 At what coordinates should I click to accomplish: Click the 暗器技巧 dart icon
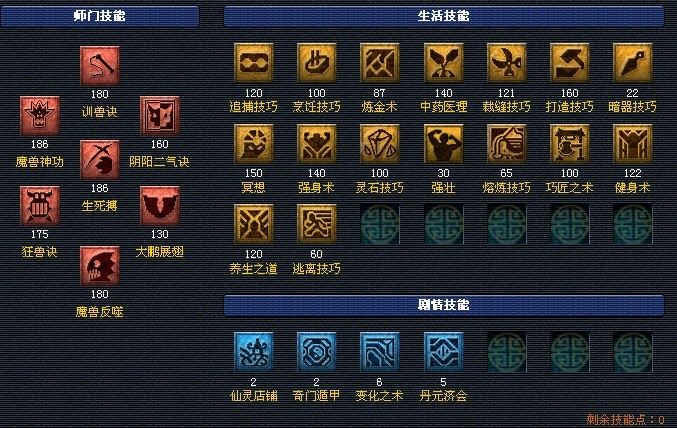[633, 63]
